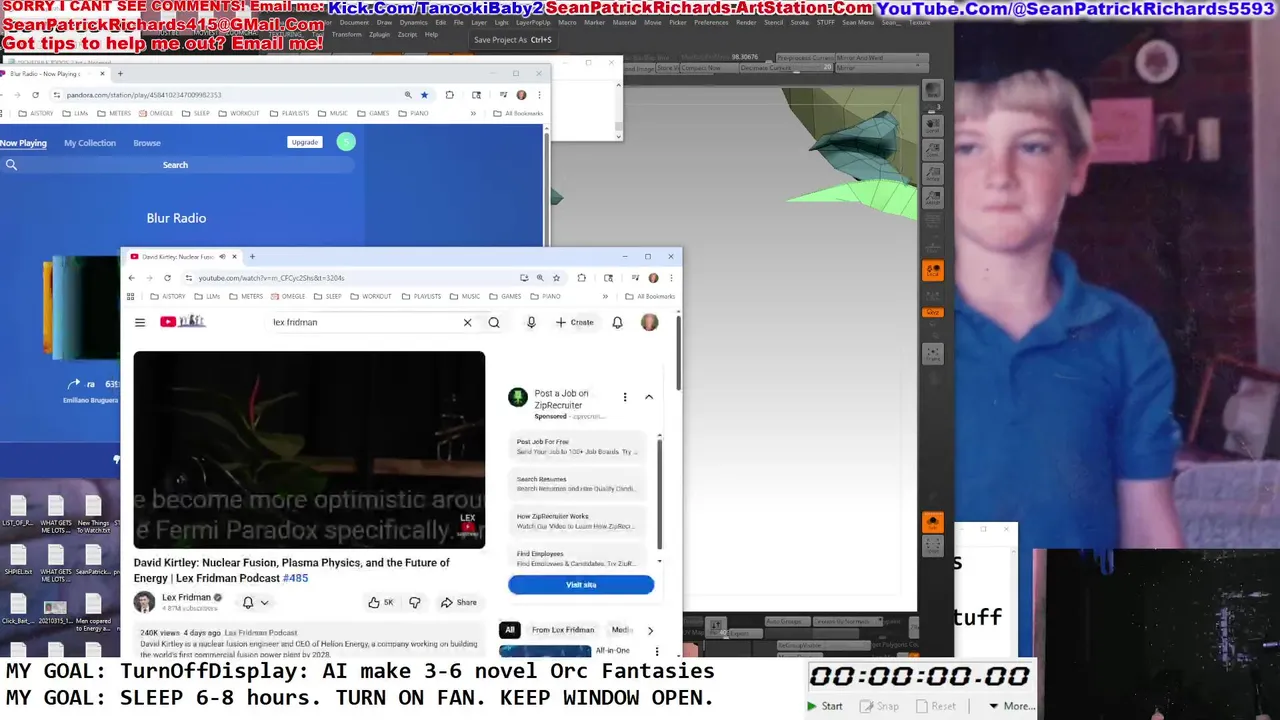Image resolution: width=1280 pixels, height=720 pixels.
Task: Open MUSIC bookmark folder in Pandora window
Action: point(333,113)
